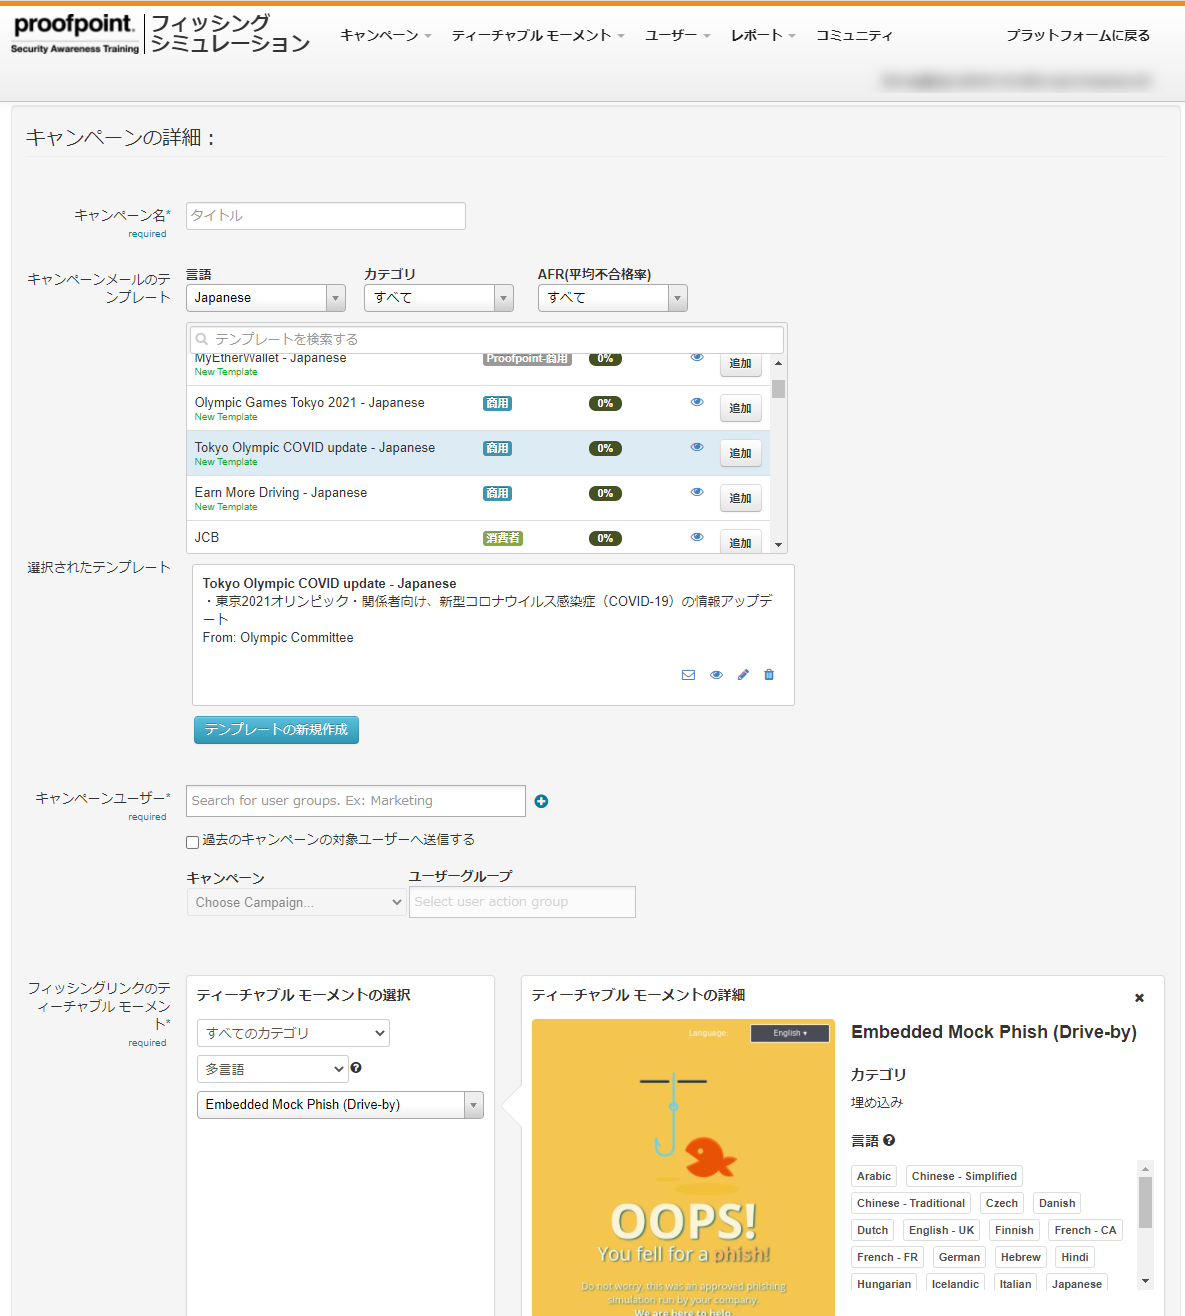Open the Embedded Mock Phish (Drive-by) dropdown
The width and height of the screenshot is (1185, 1316).
click(340, 1105)
